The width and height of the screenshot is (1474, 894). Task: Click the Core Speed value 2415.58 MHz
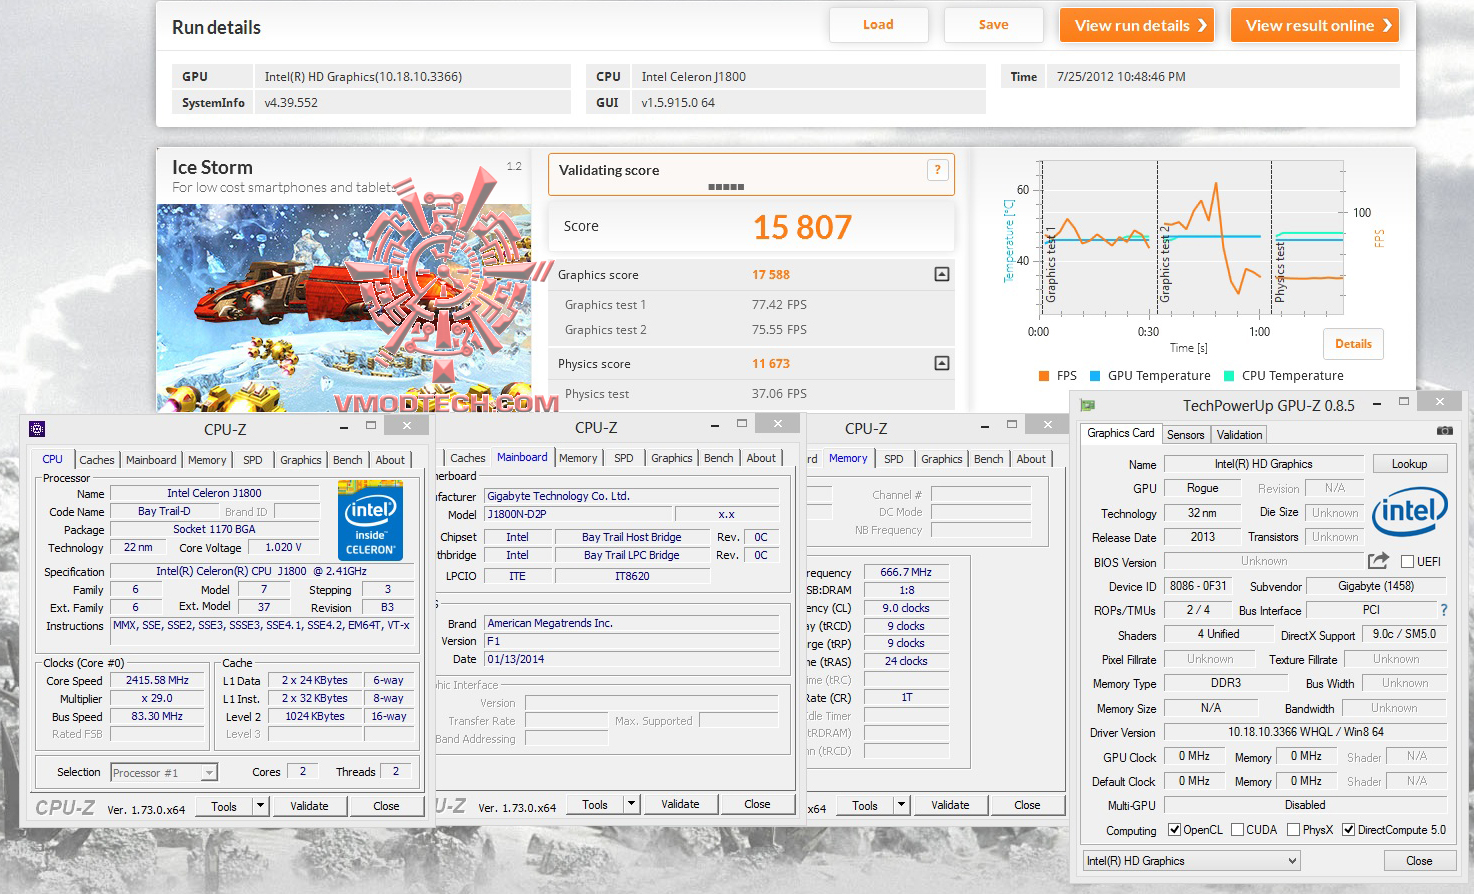[x=157, y=680]
